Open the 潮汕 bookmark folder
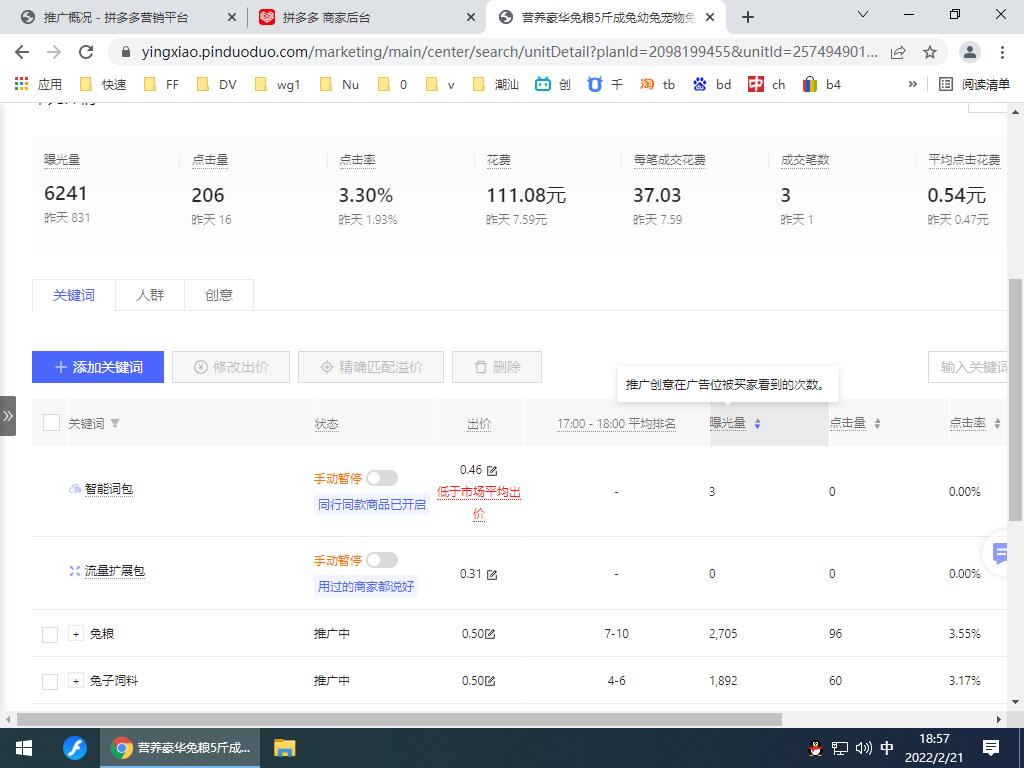The image size is (1024, 768). tap(496, 84)
